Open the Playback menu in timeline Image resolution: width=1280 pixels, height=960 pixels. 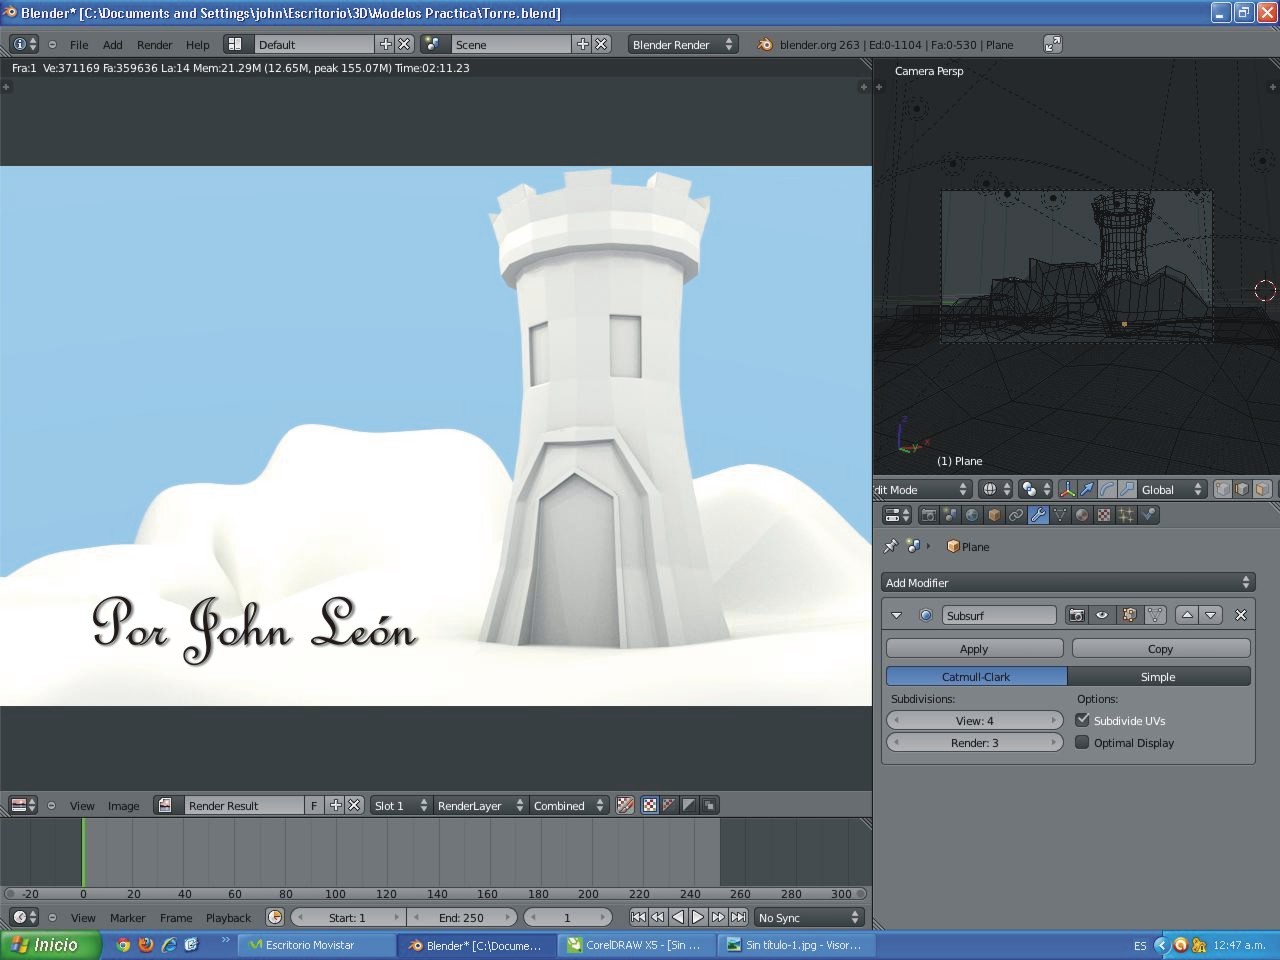tap(228, 917)
